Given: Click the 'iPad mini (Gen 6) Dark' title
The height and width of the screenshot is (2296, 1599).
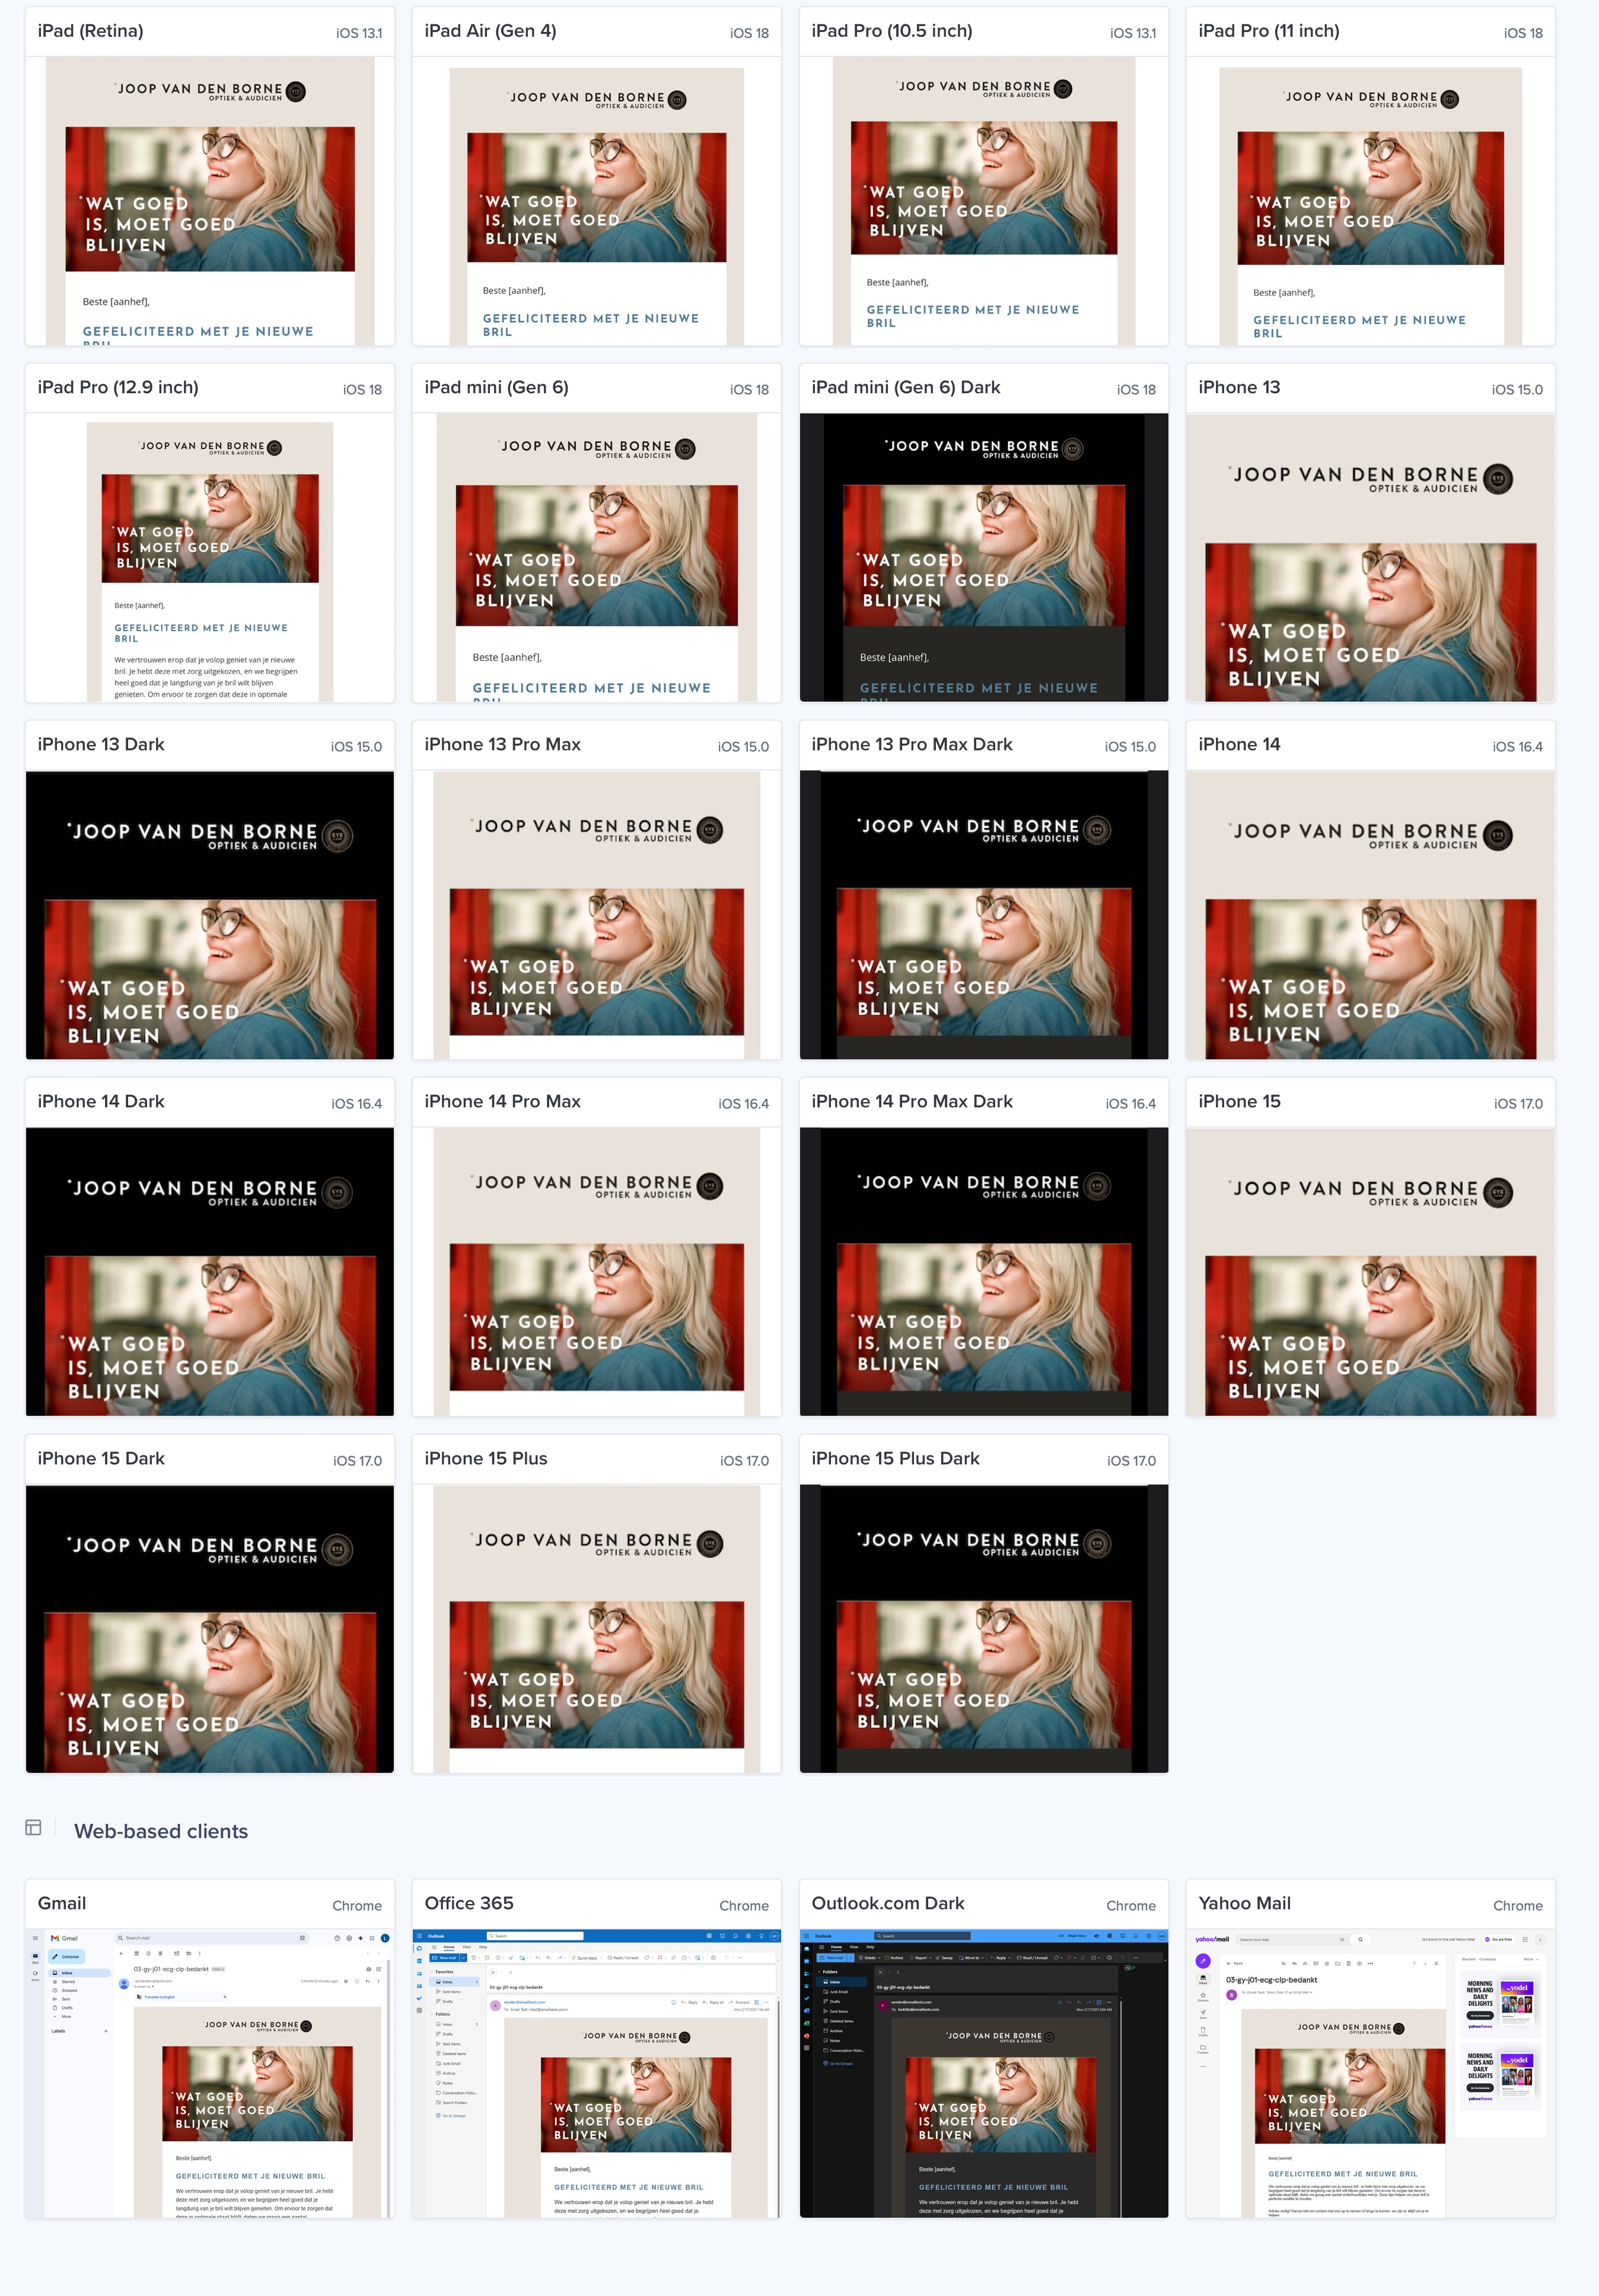Looking at the screenshot, I should (906, 388).
